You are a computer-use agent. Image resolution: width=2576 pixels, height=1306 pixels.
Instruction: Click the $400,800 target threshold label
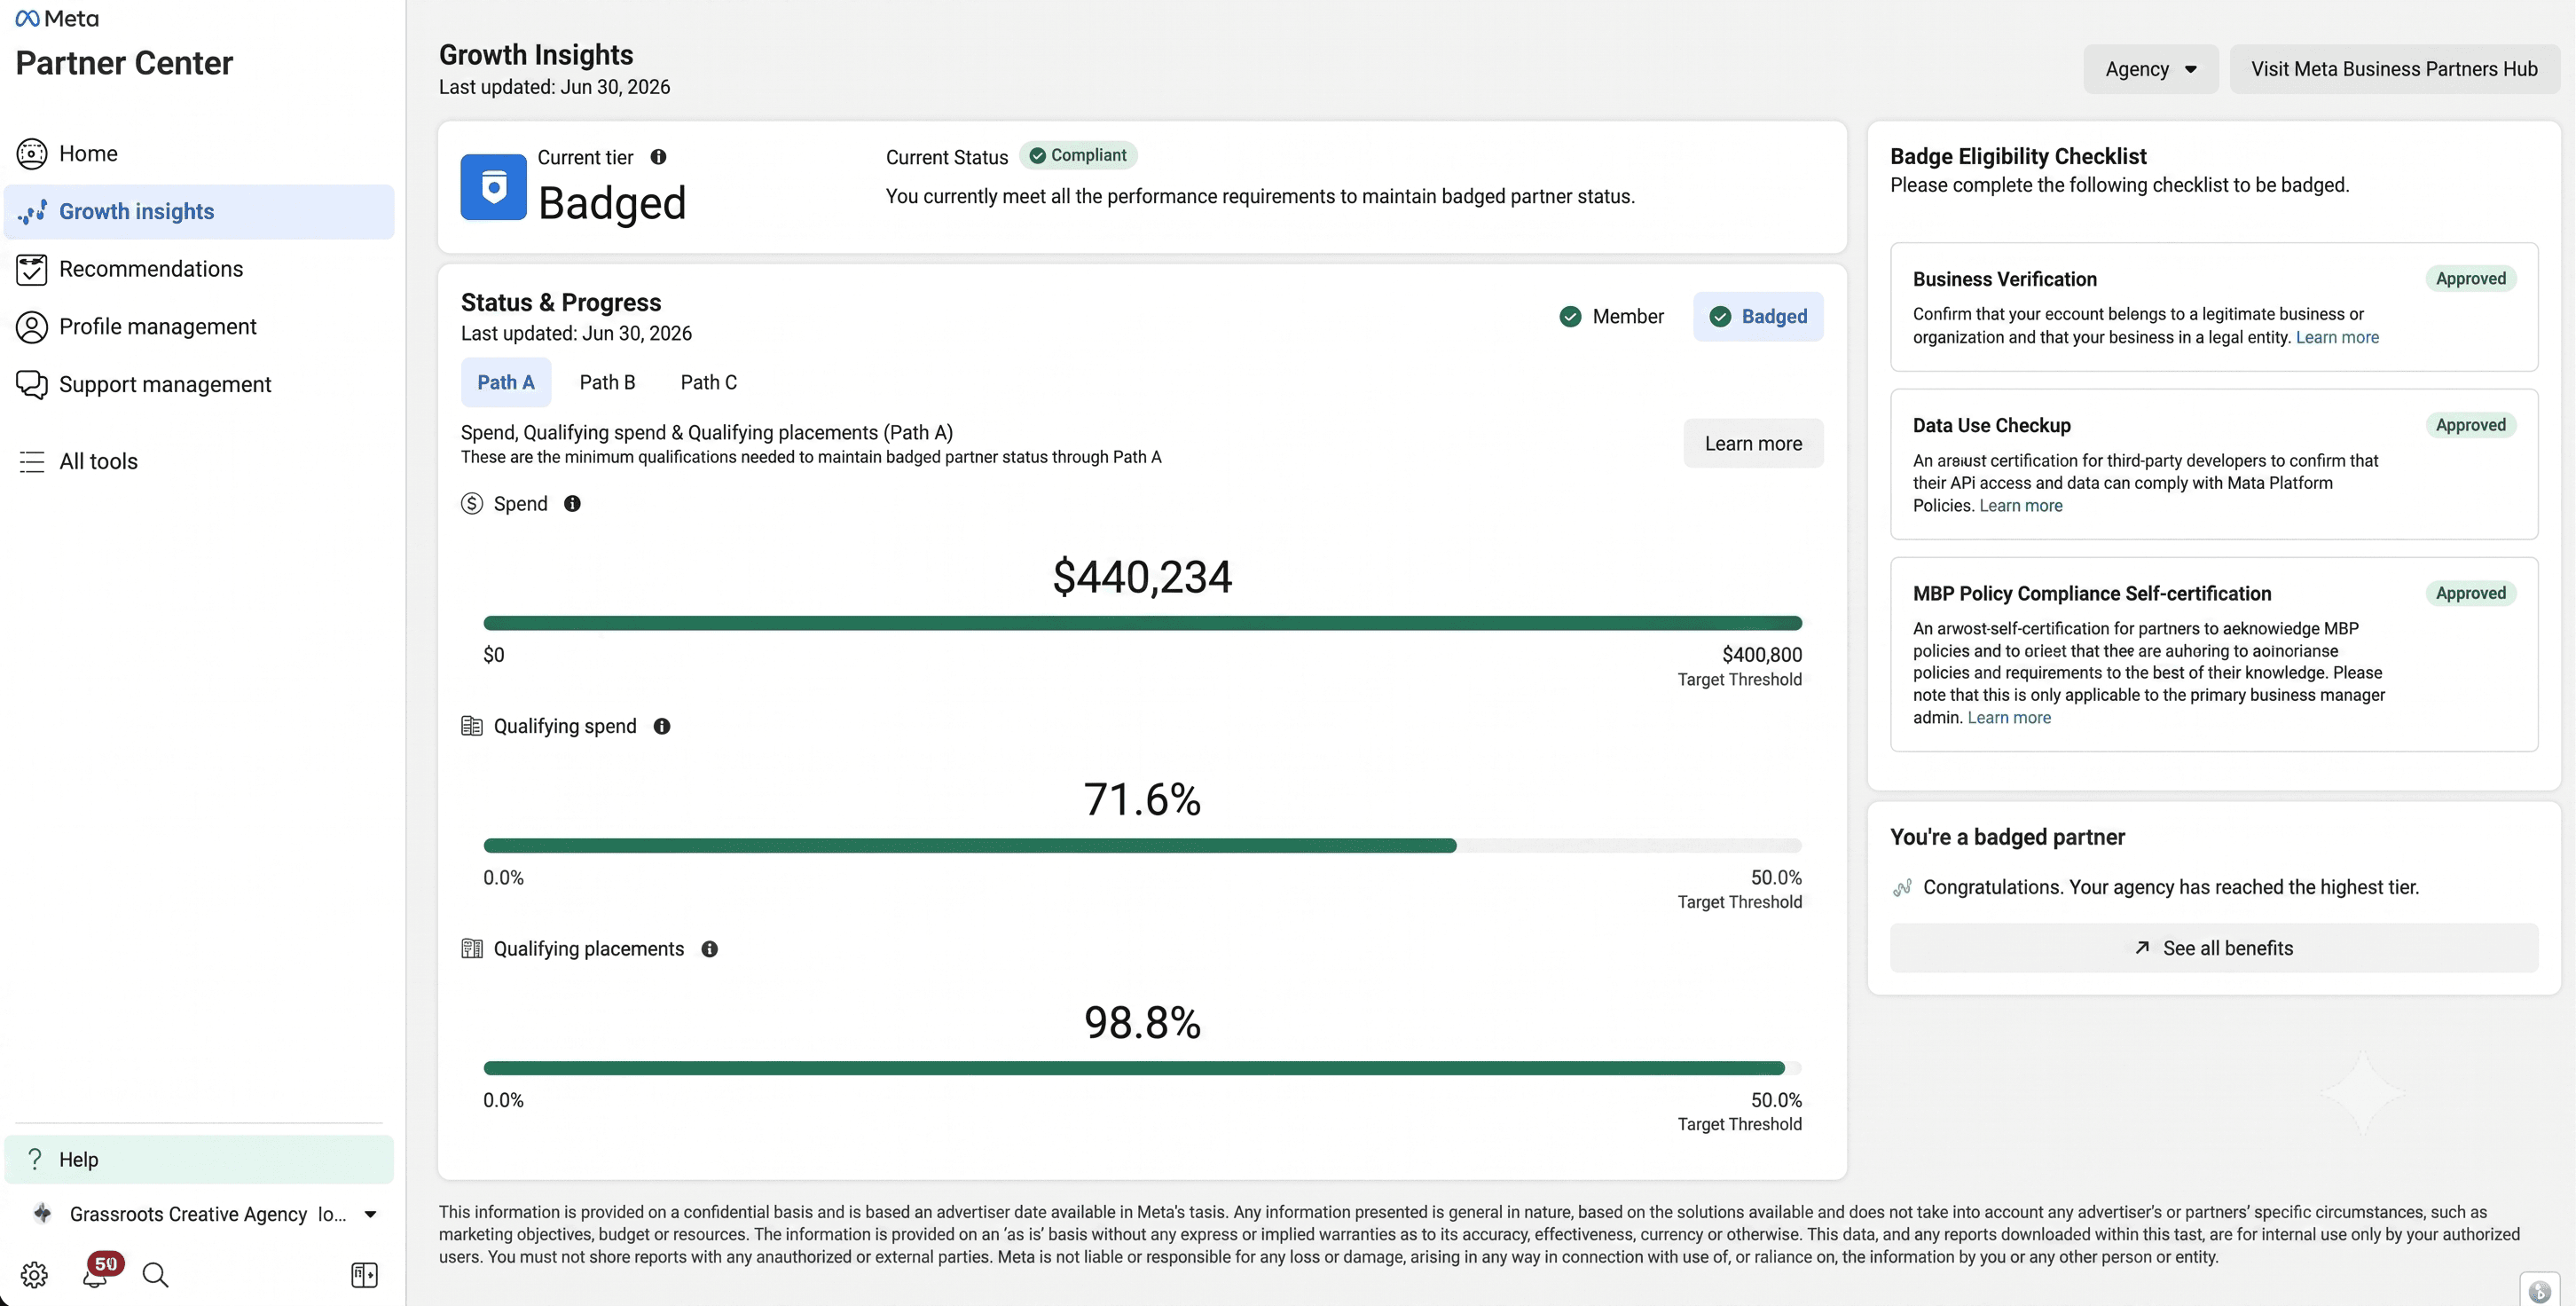pos(1761,655)
